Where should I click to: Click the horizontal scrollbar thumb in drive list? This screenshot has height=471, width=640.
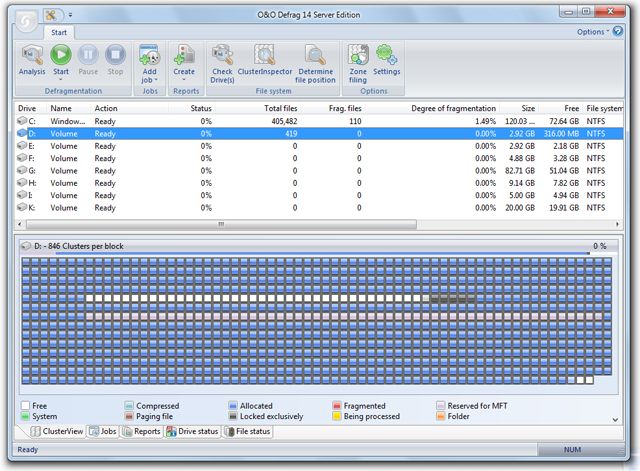tap(221, 224)
